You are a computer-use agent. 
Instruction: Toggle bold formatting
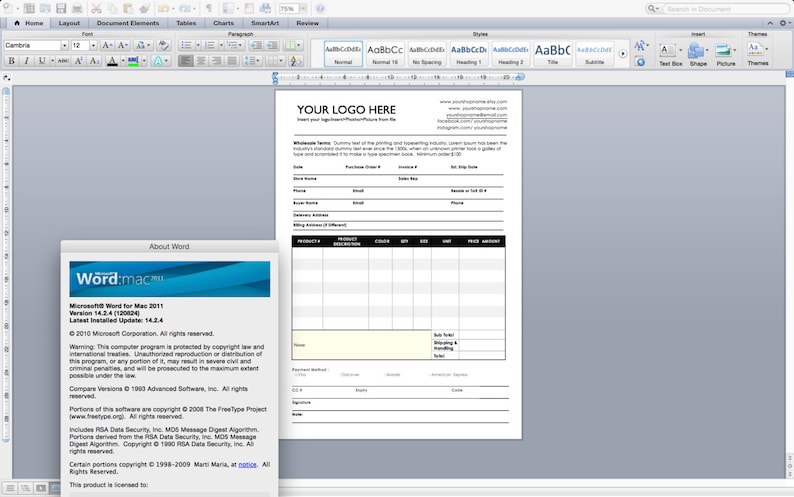click(x=11, y=61)
